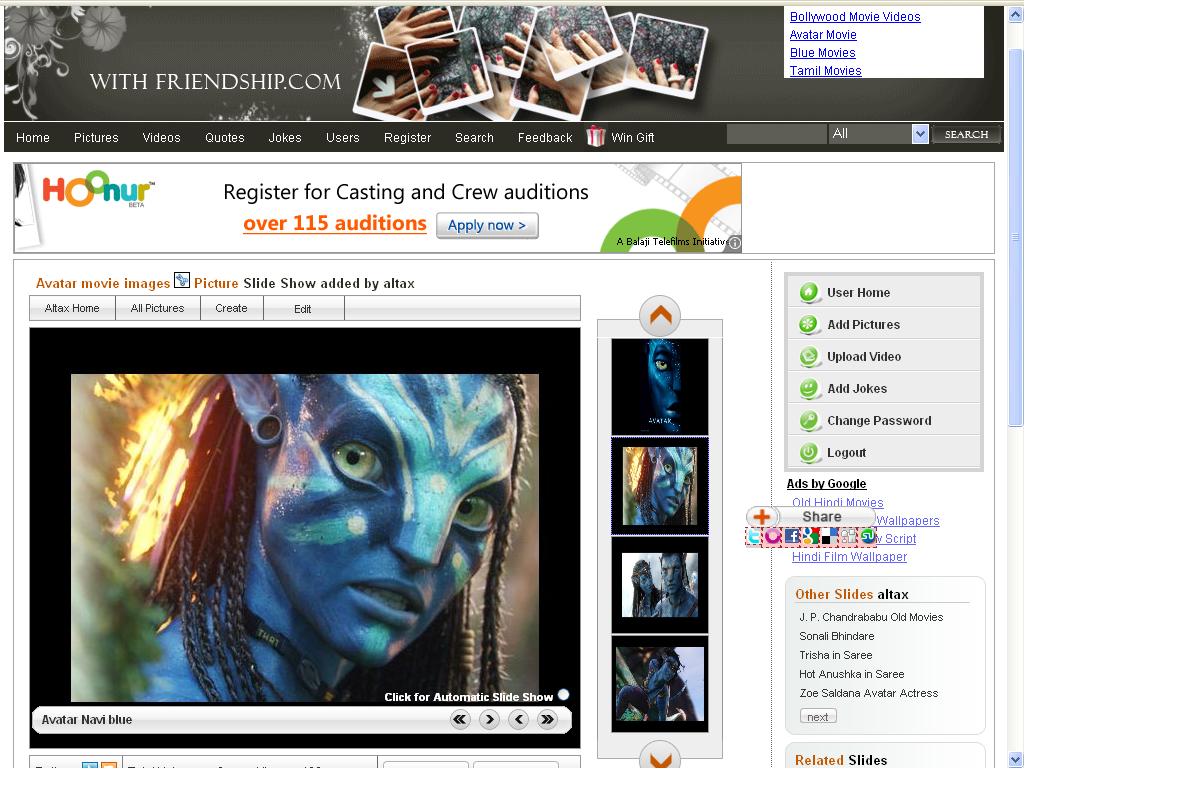Click the Upload Video green icon
The height and width of the screenshot is (800, 1200).
pyautogui.click(x=810, y=357)
